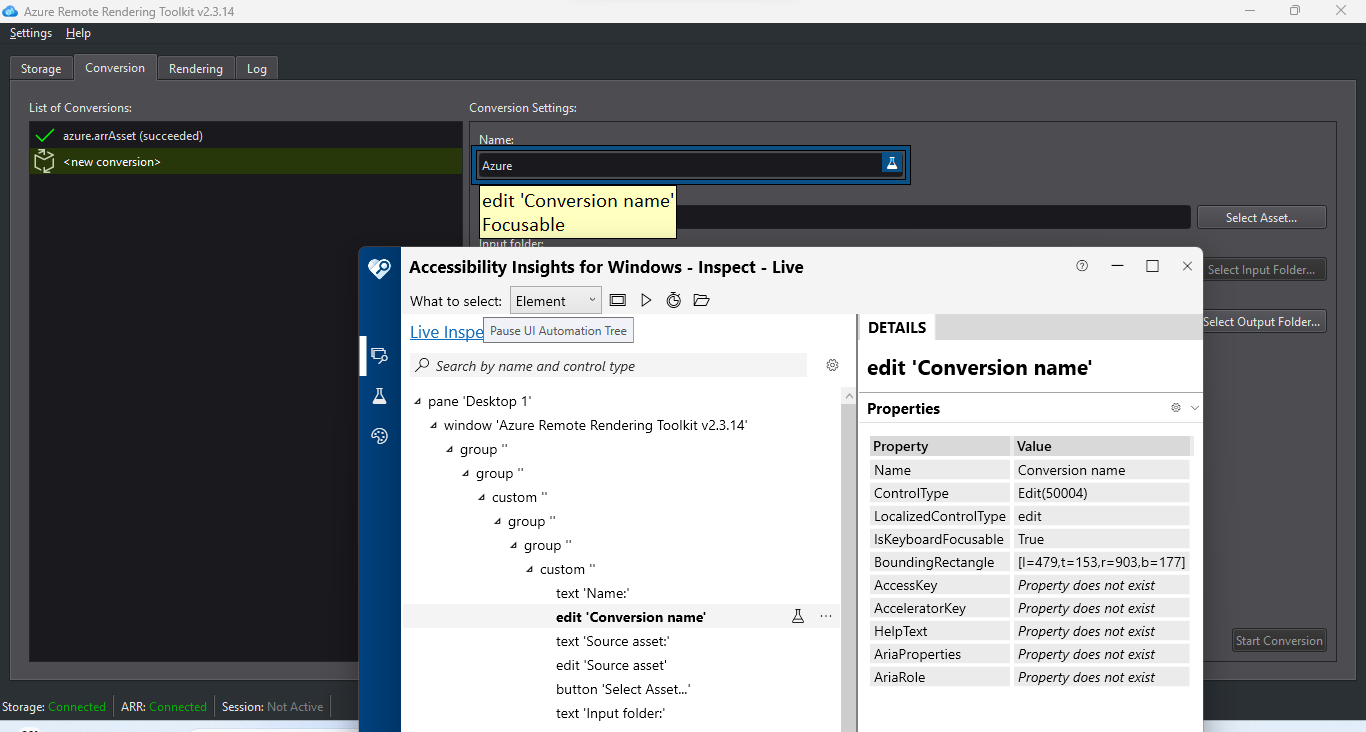Switch to the Conversion tab
This screenshot has width=1366, height=732.
115,68
